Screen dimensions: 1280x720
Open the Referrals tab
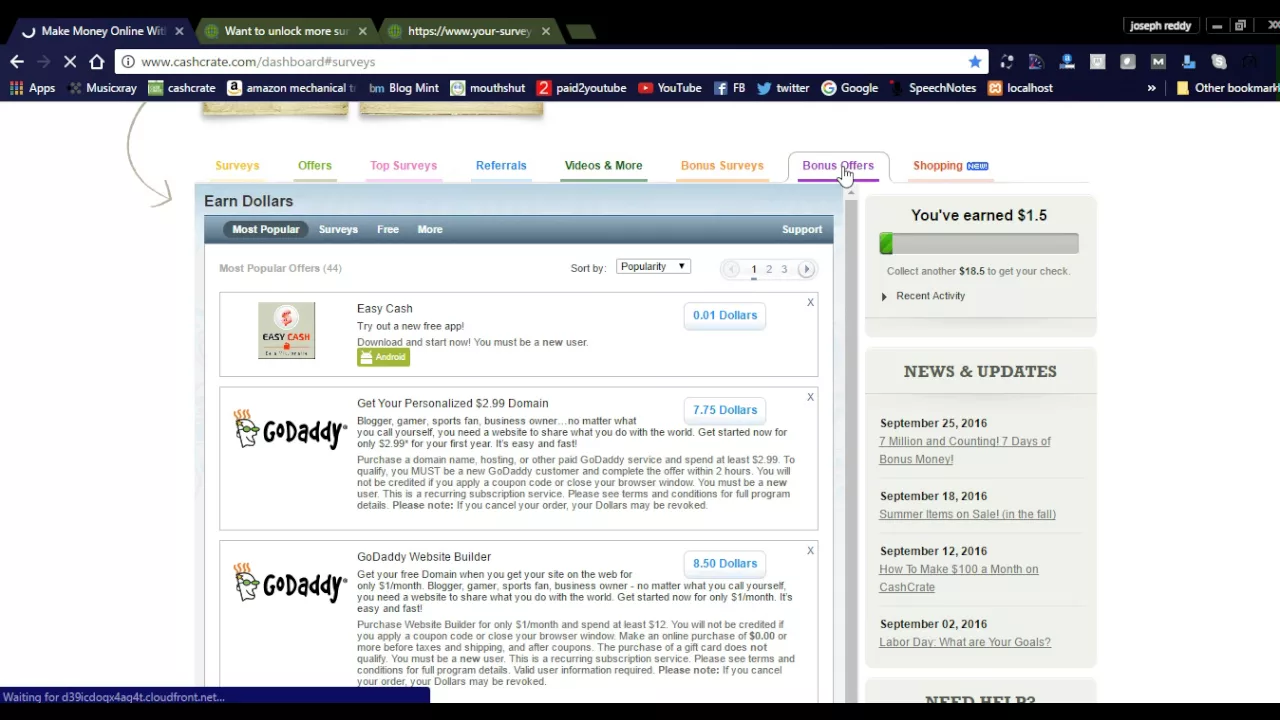[501, 166]
